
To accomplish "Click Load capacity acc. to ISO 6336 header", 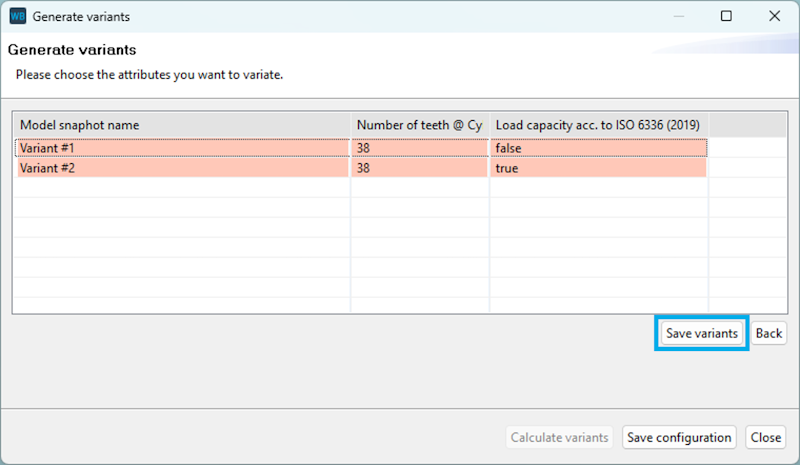I will pyautogui.click(x=599, y=125).
